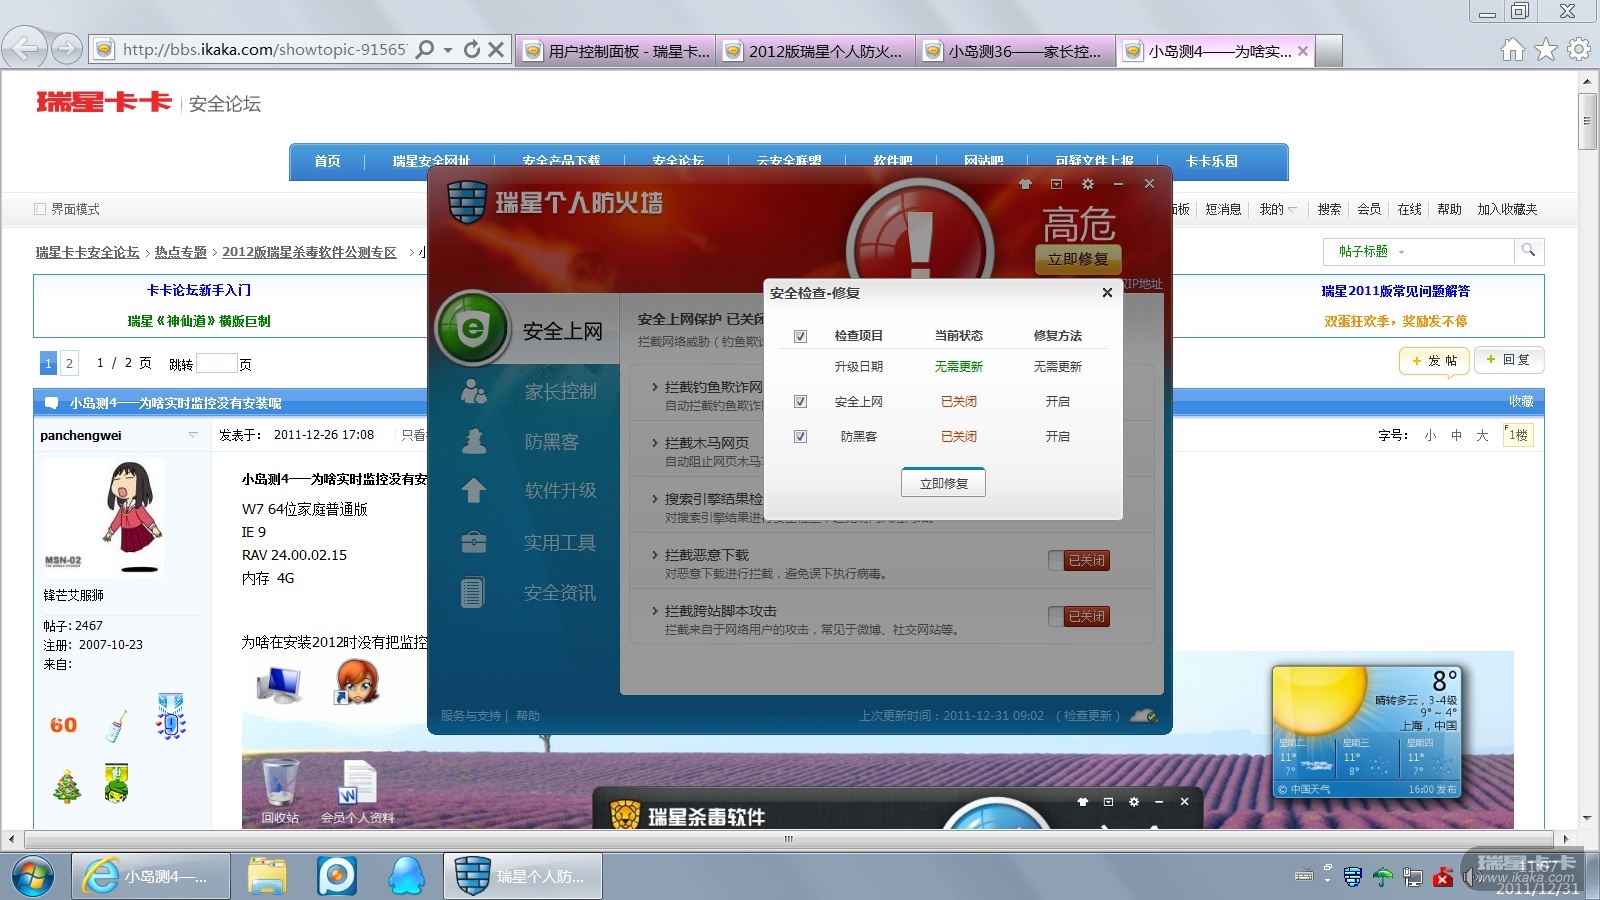Expand the 拦截跨站脚本攻击 item
The height and width of the screenshot is (900, 1600).
pyautogui.click(x=655, y=611)
